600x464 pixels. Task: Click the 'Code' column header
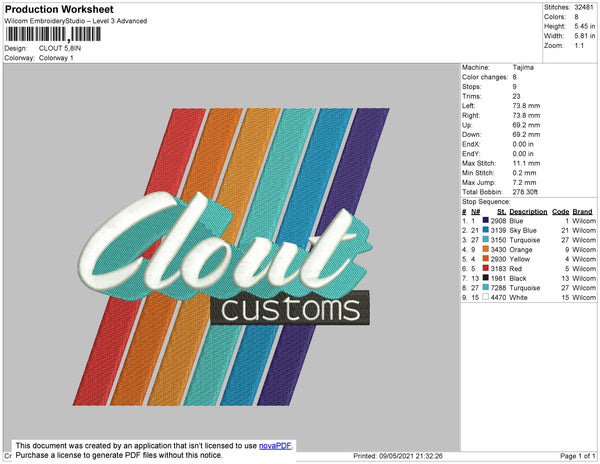click(x=561, y=212)
